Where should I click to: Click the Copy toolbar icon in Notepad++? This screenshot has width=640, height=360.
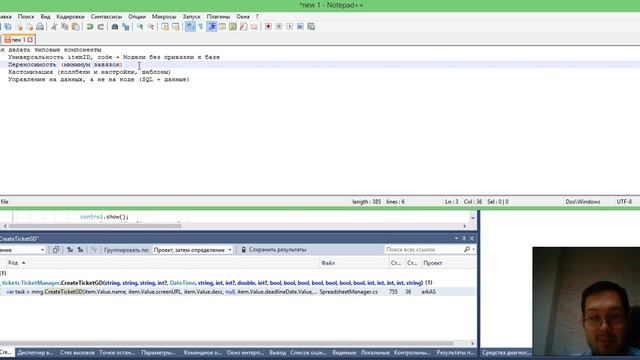point(65,27)
